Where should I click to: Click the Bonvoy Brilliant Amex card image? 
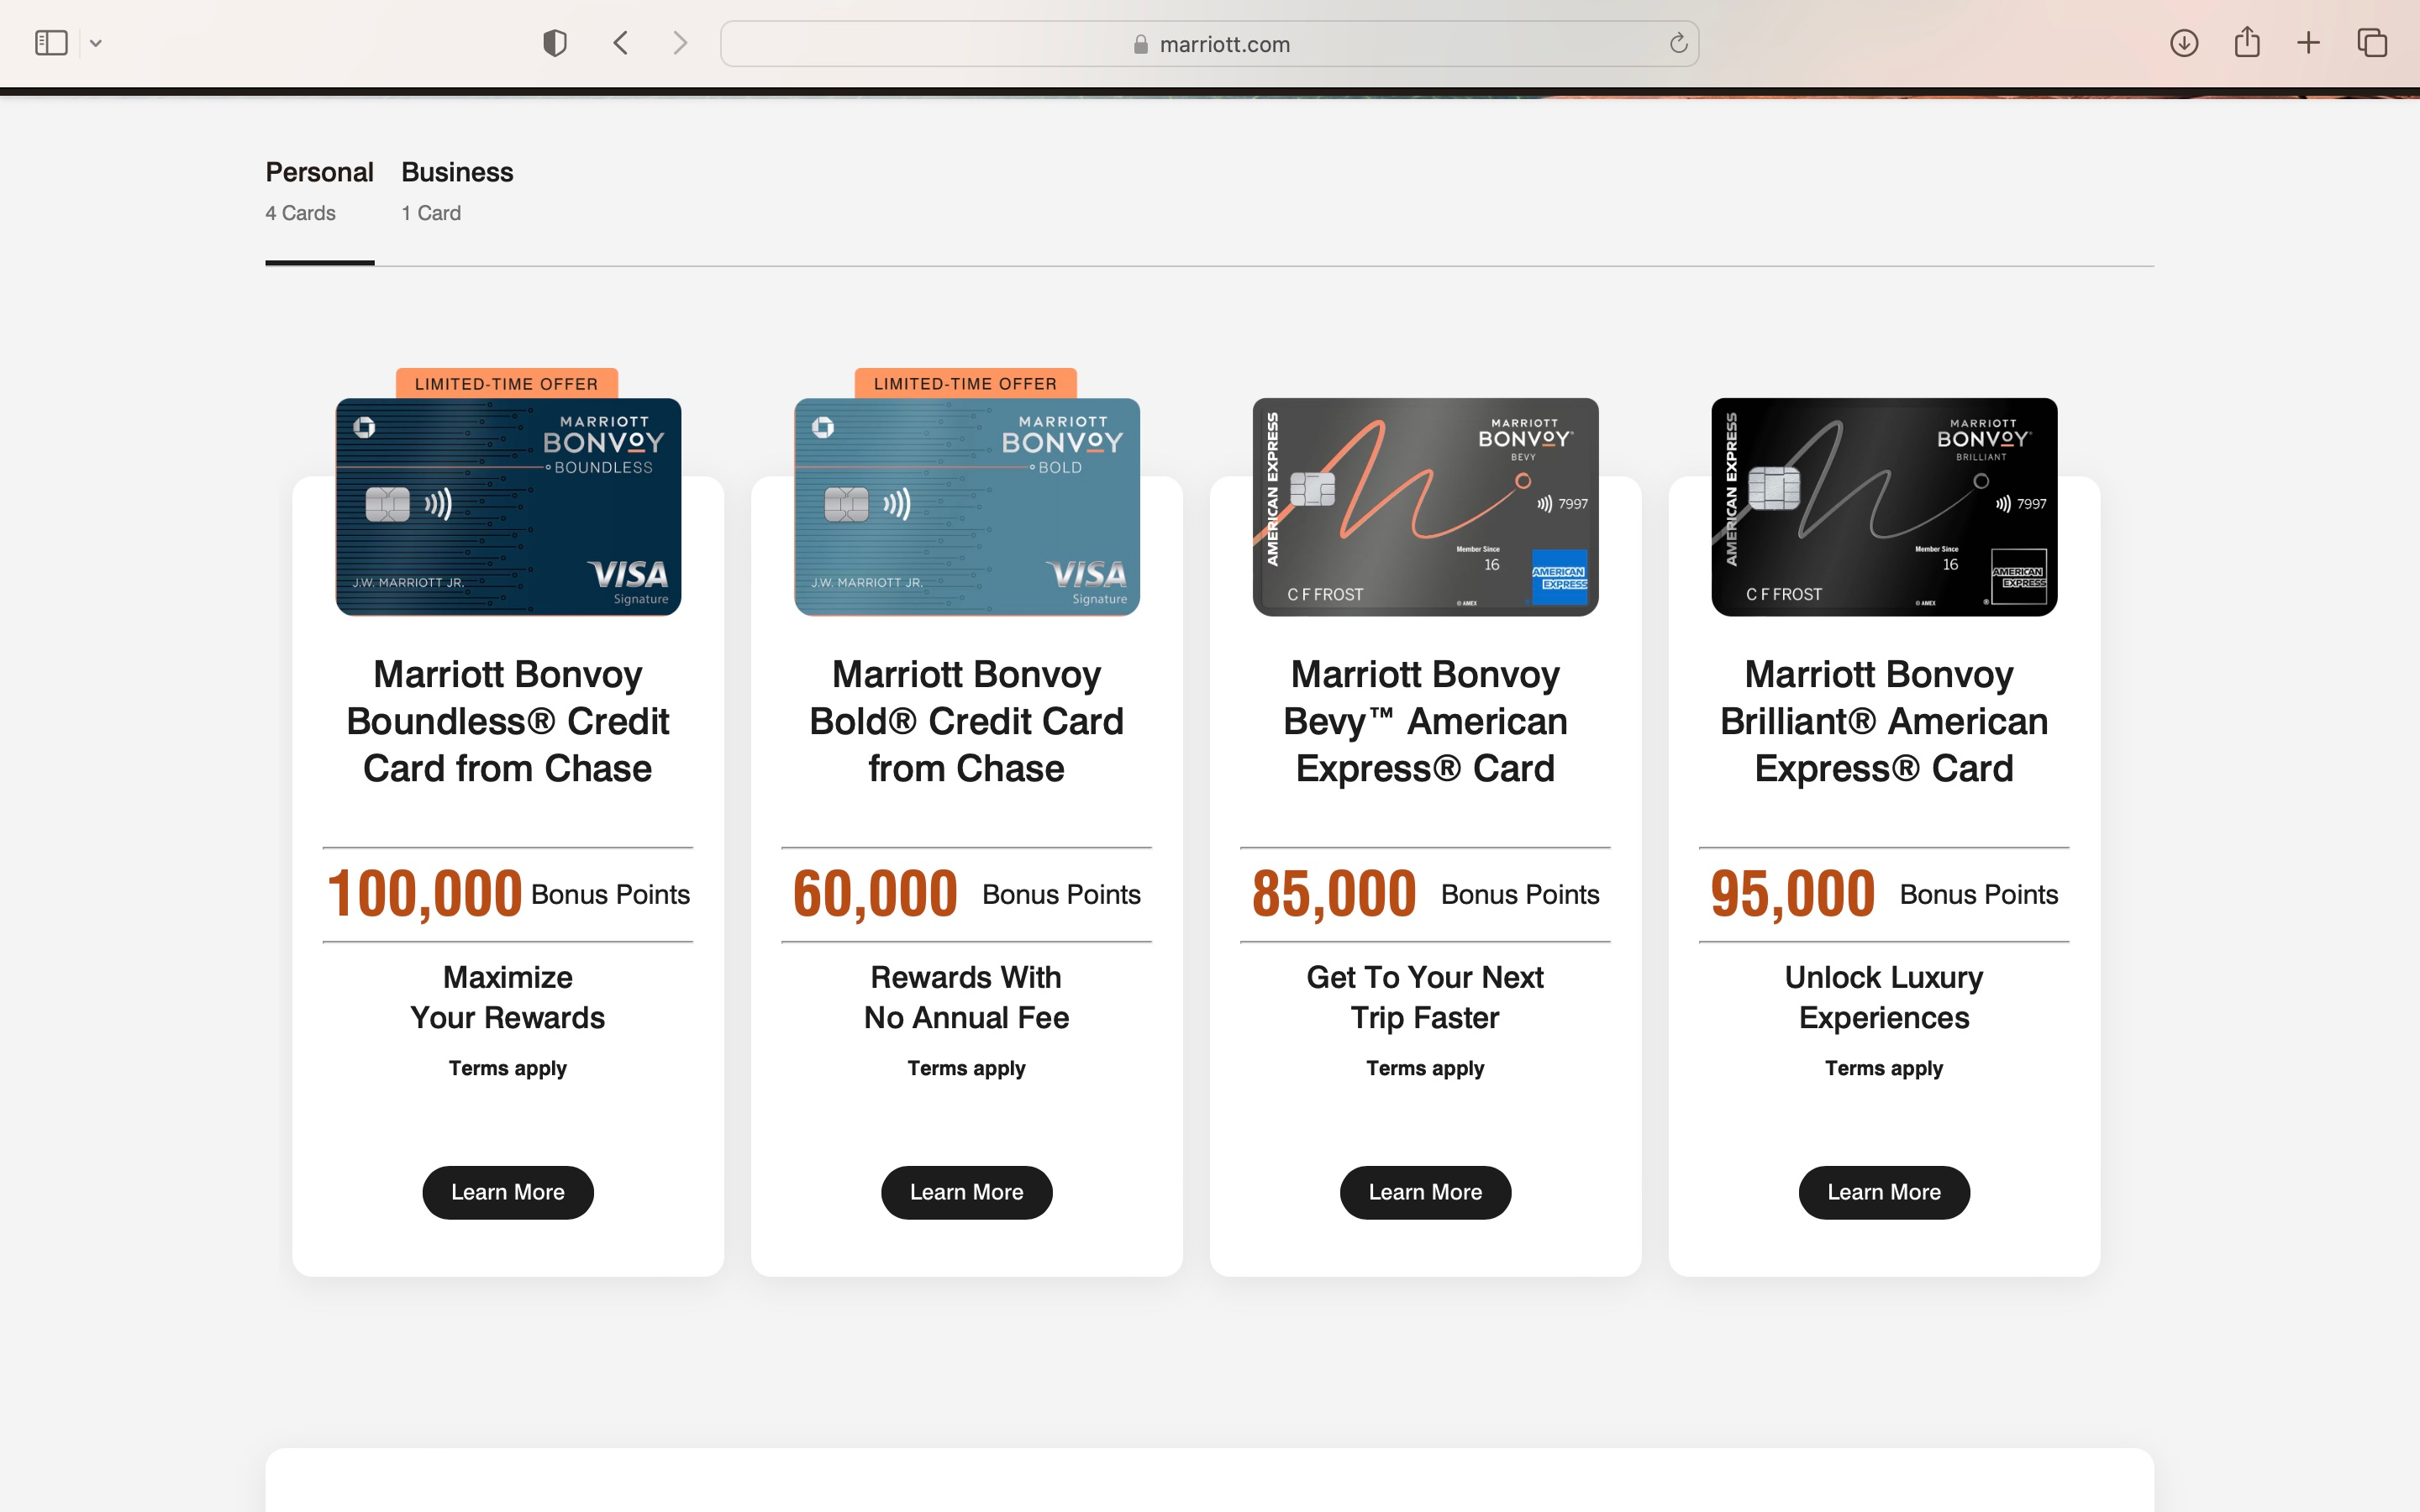coord(1884,507)
